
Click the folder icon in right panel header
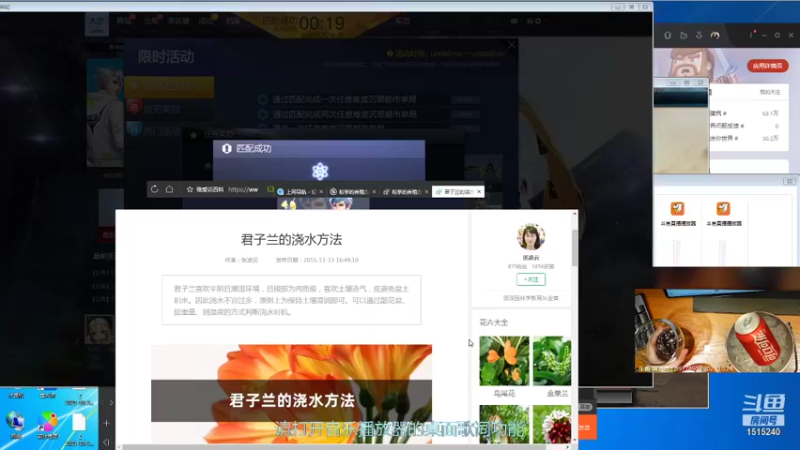(x=683, y=35)
